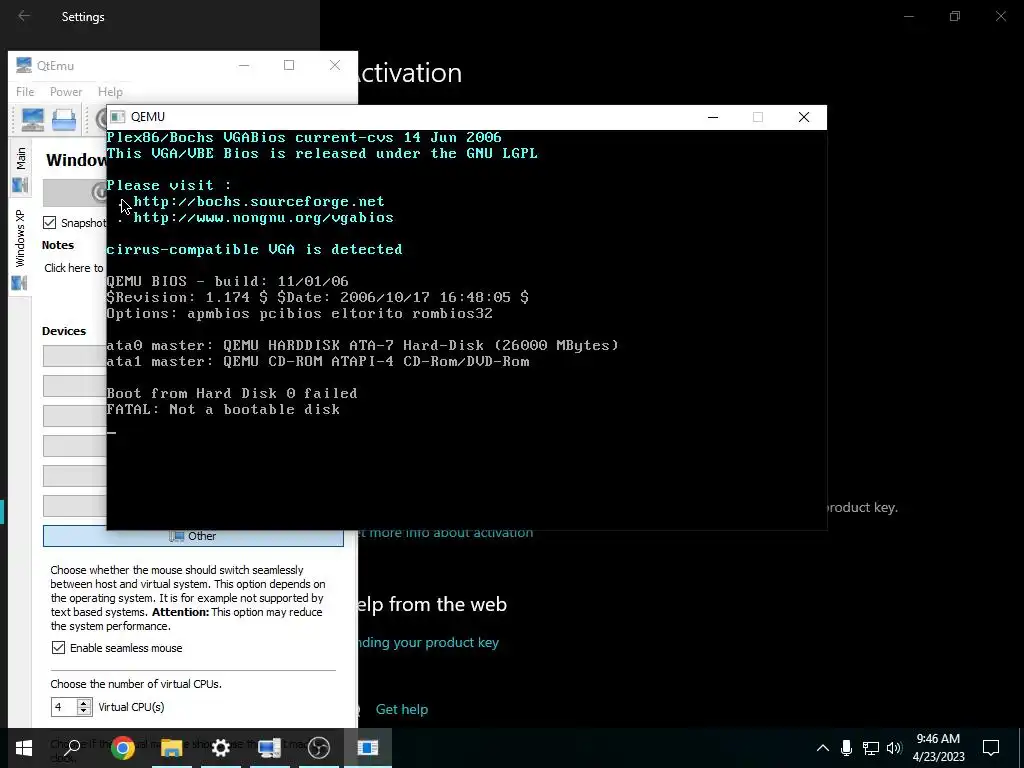Screen dimensions: 1024x768
Task: Open the taskbar clock showing 9:46 AM
Action: click(938, 748)
